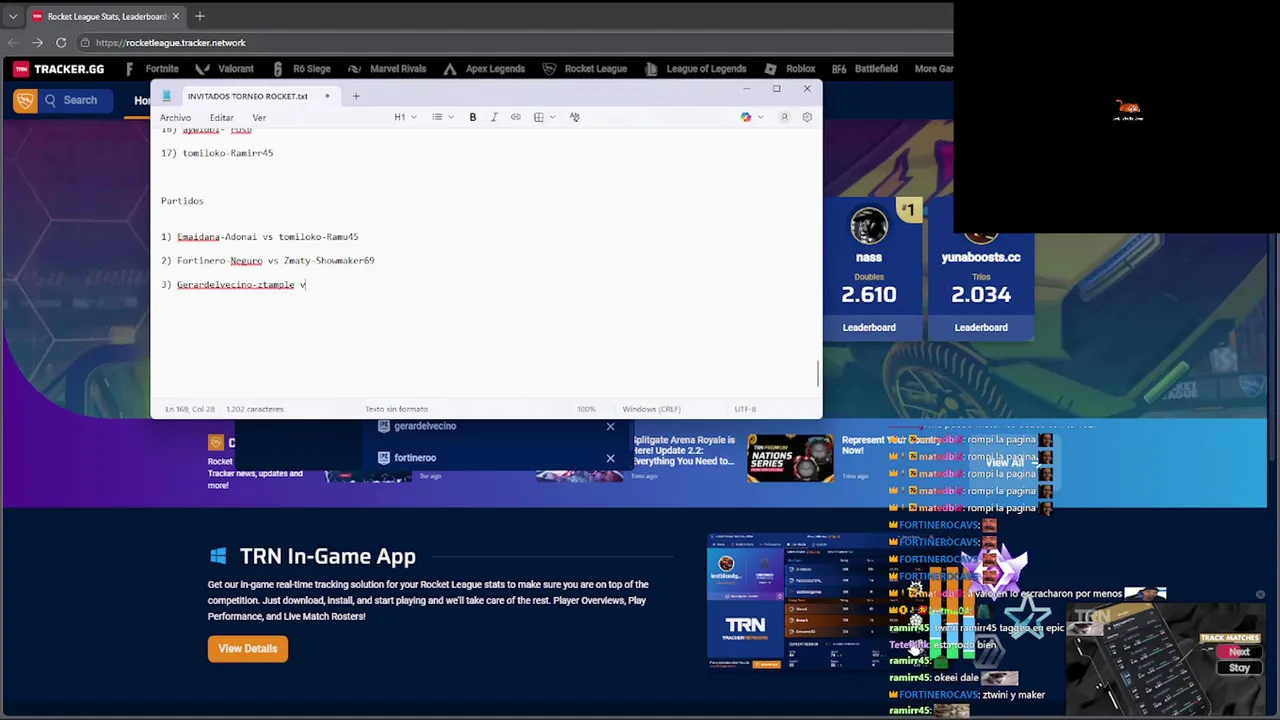Click Leaderboard under nass
1280x720 pixels.
(x=869, y=327)
